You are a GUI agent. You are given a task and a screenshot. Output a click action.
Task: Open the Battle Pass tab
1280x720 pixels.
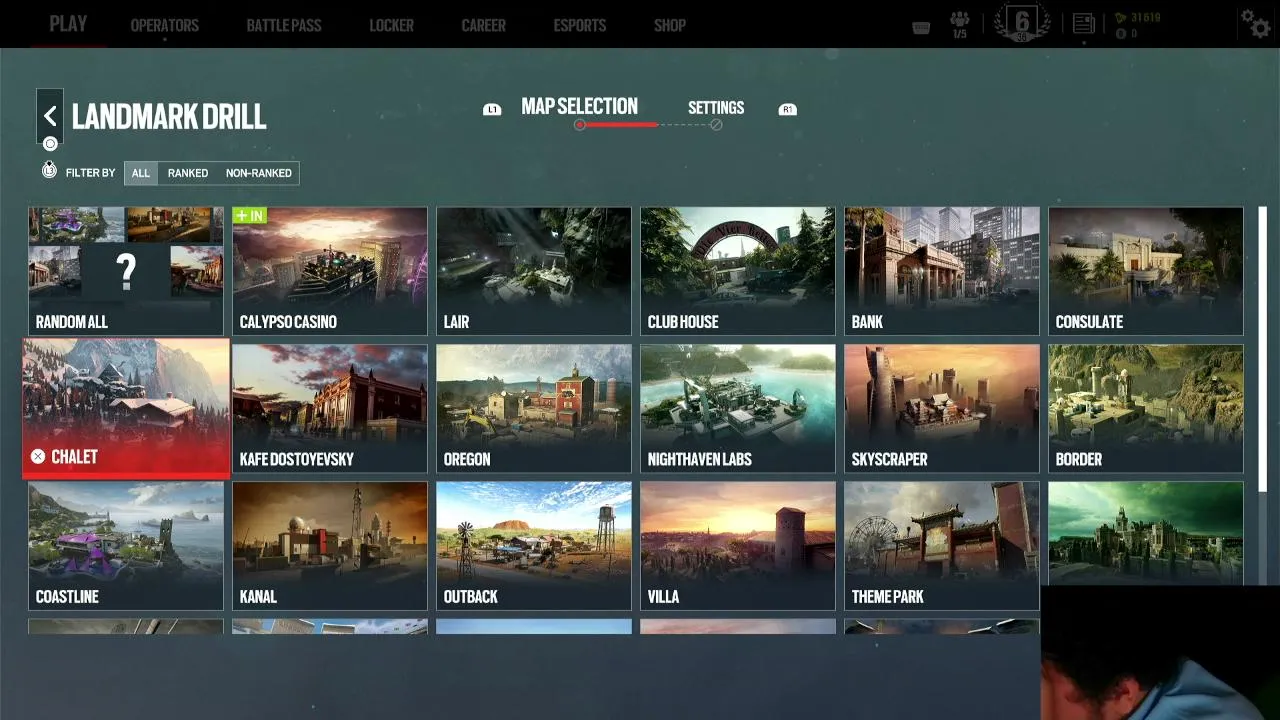tap(284, 26)
